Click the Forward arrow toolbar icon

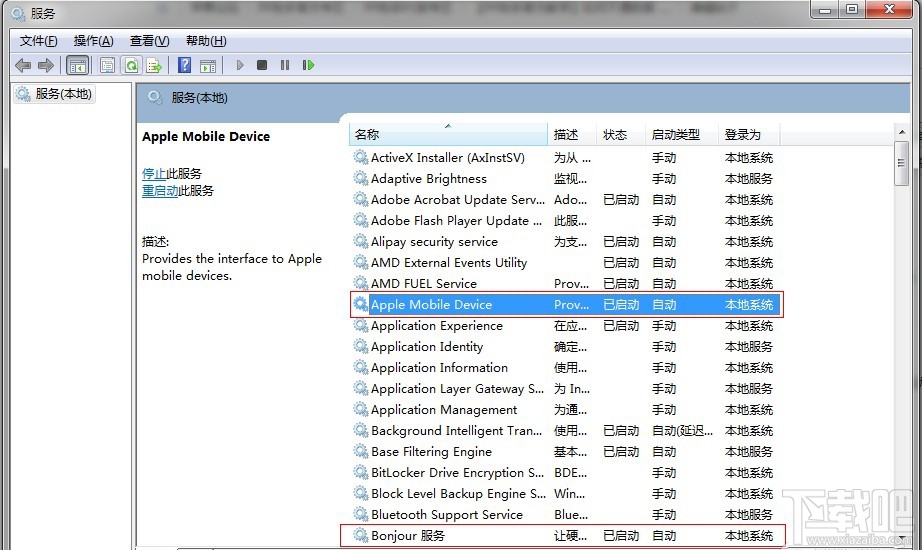click(46, 65)
